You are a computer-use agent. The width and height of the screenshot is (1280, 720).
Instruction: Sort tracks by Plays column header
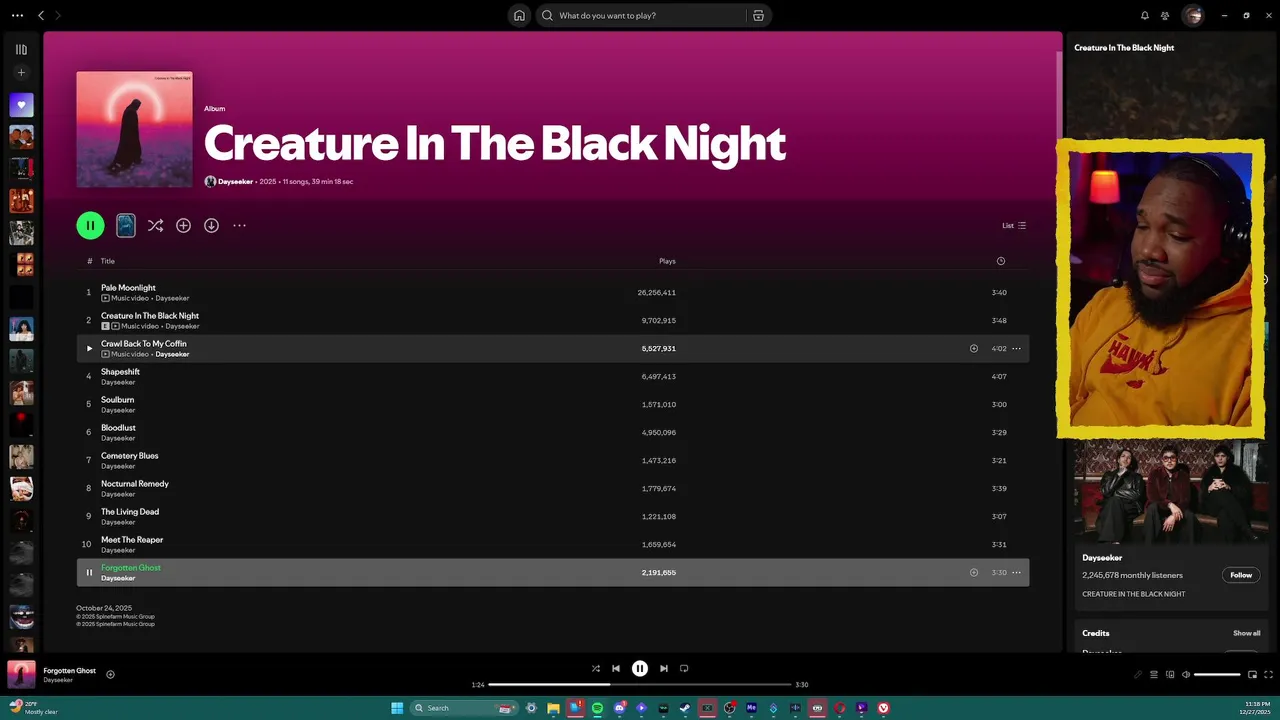tap(667, 261)
